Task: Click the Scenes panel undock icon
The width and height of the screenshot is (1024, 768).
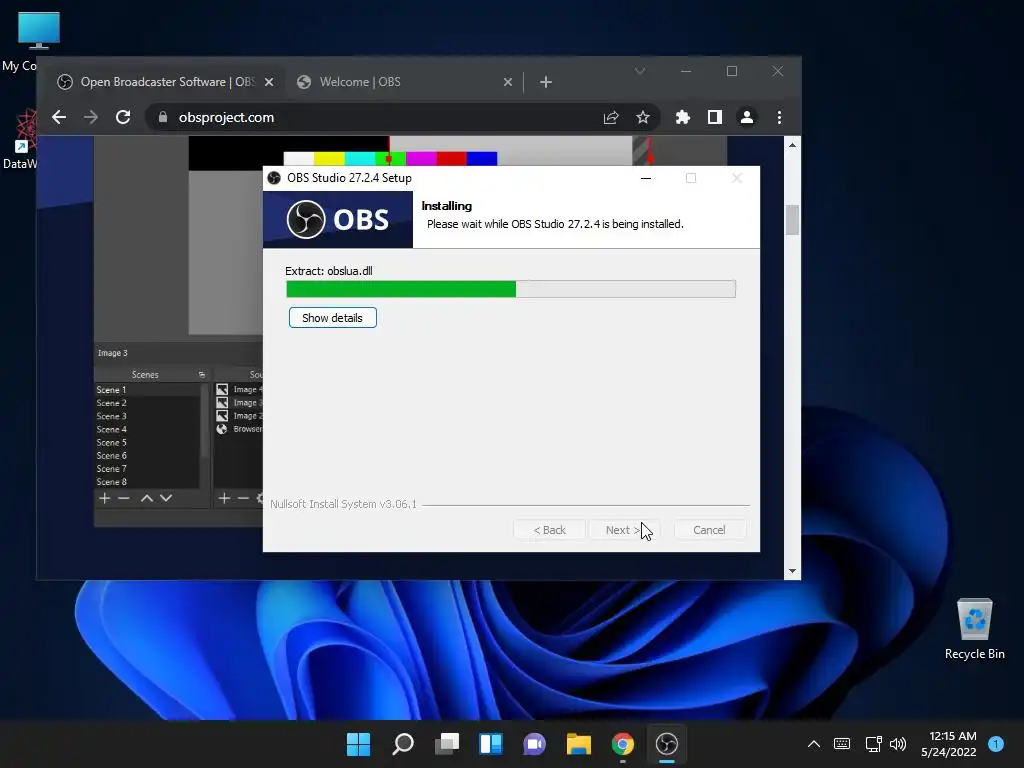Action: (x=202, y=375)
